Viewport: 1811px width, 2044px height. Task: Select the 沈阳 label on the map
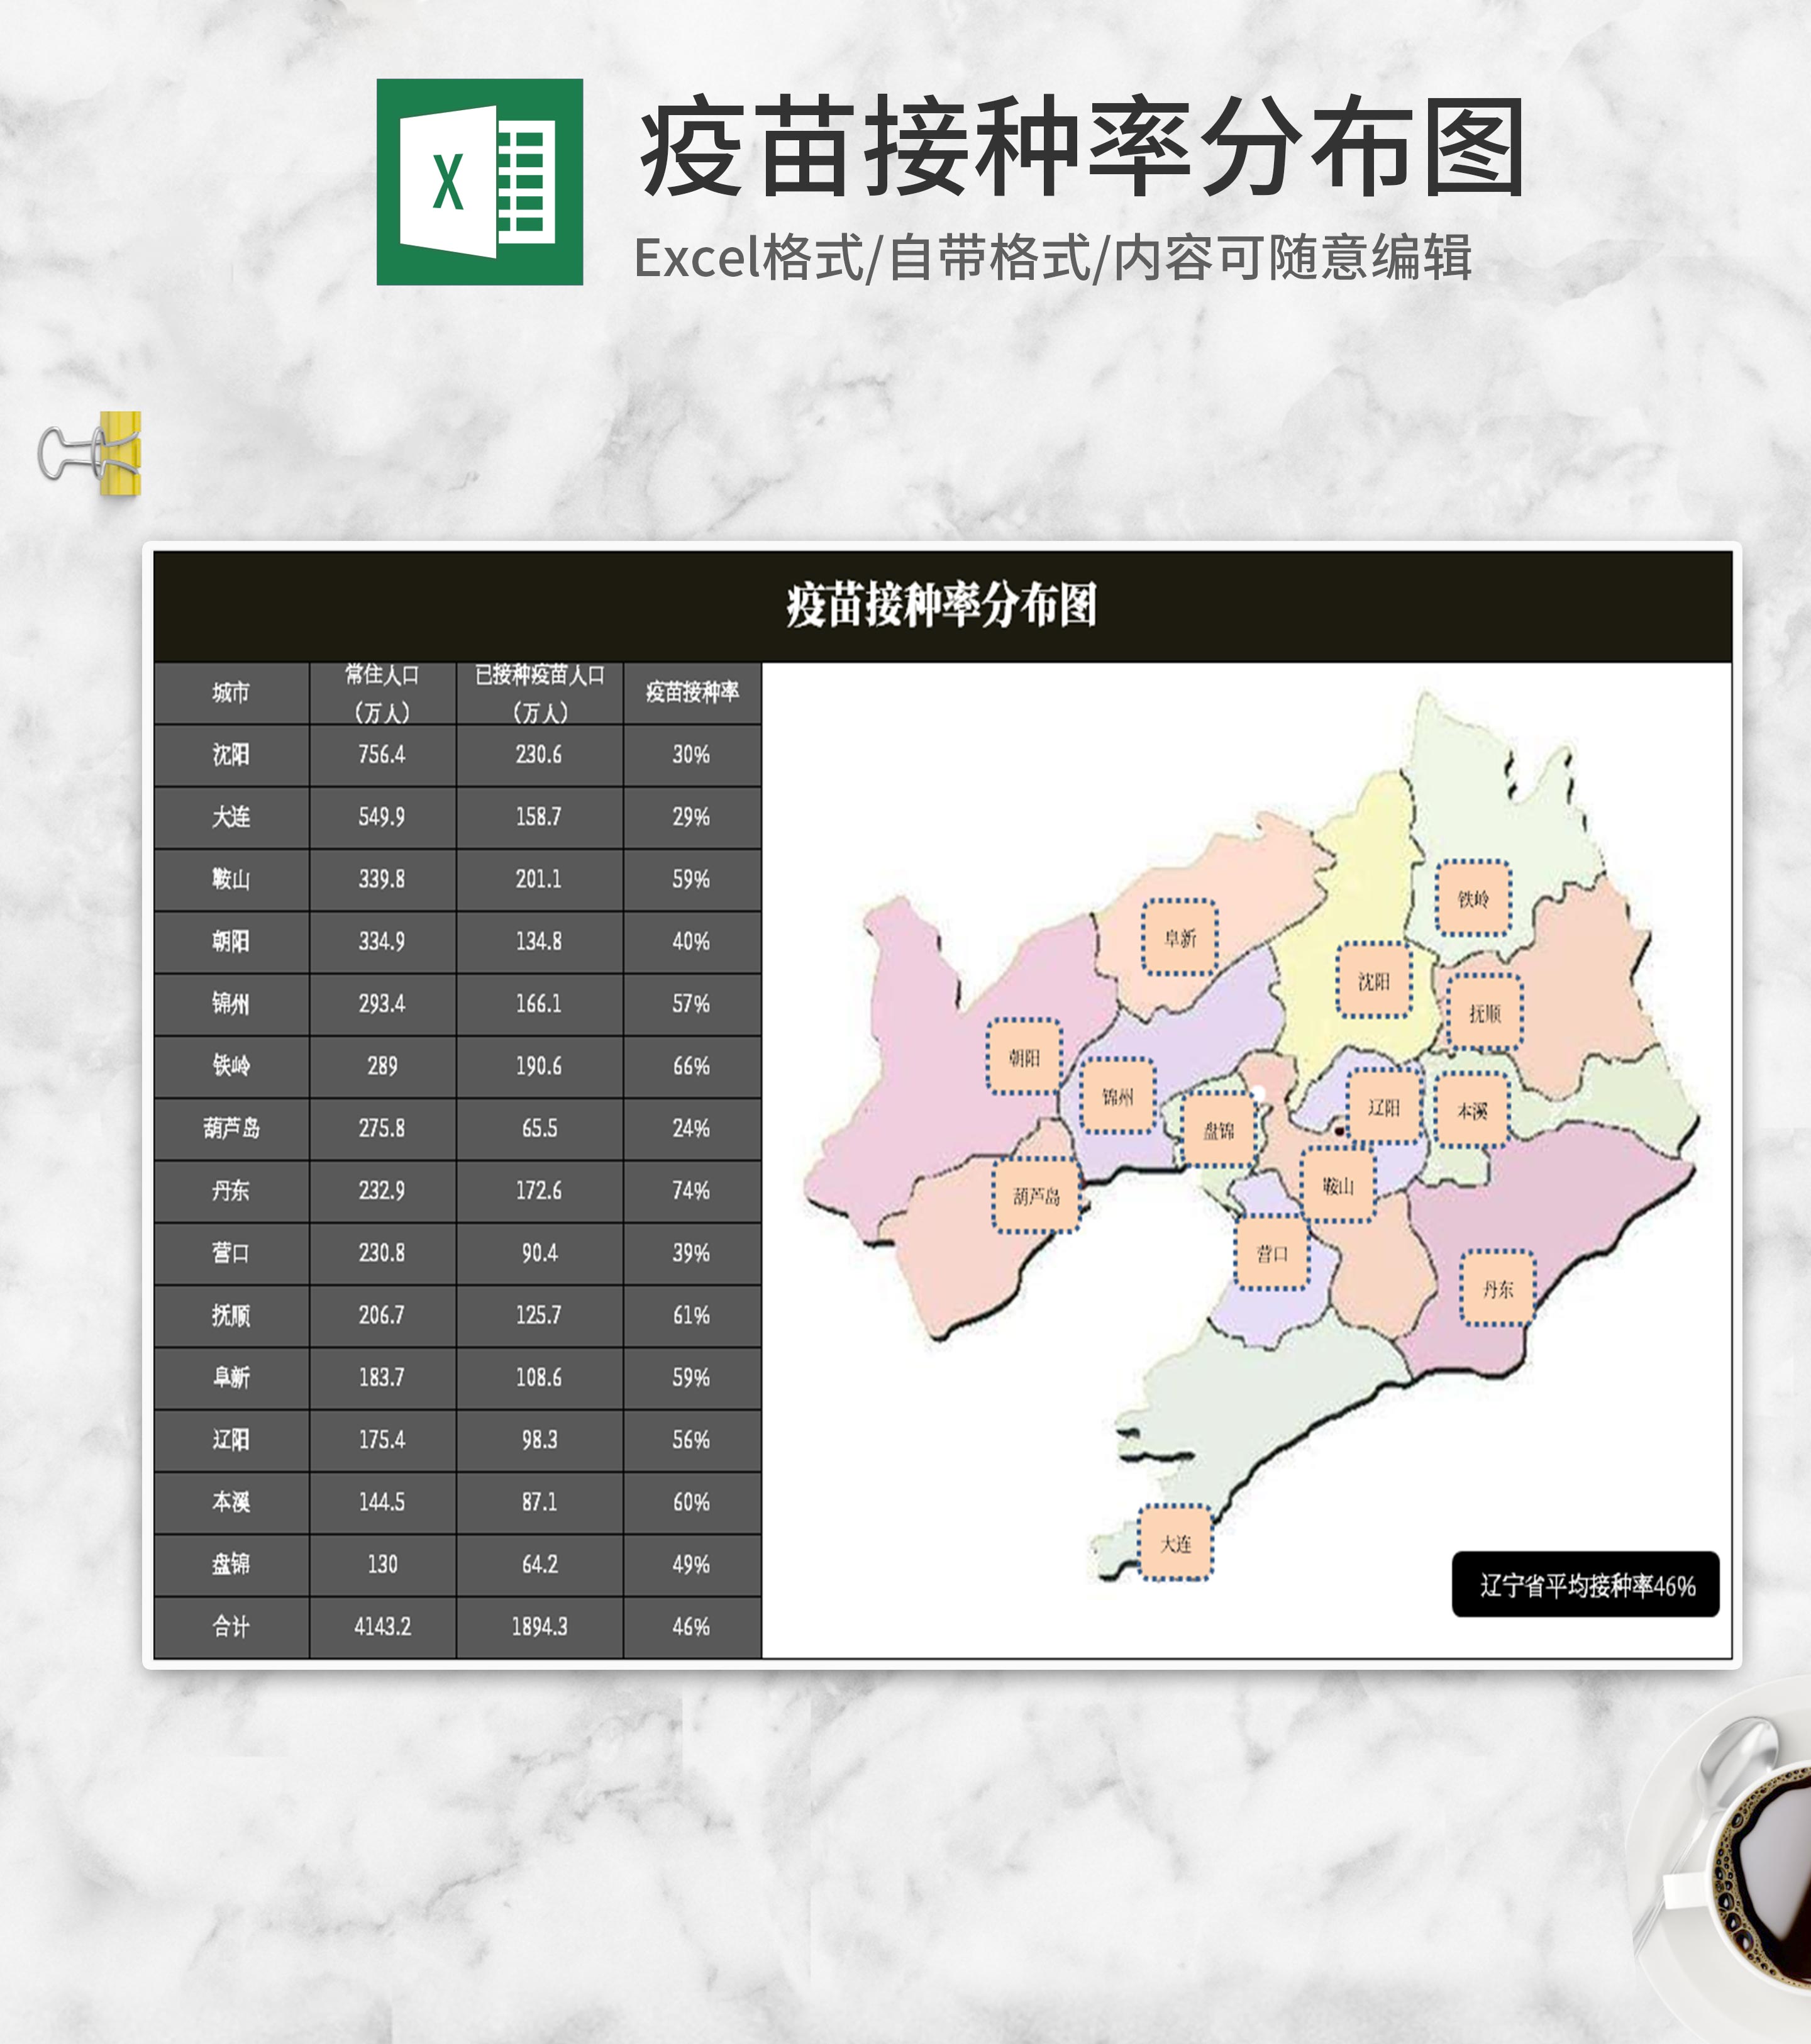pyautogui.click(x=1374, y=980)
